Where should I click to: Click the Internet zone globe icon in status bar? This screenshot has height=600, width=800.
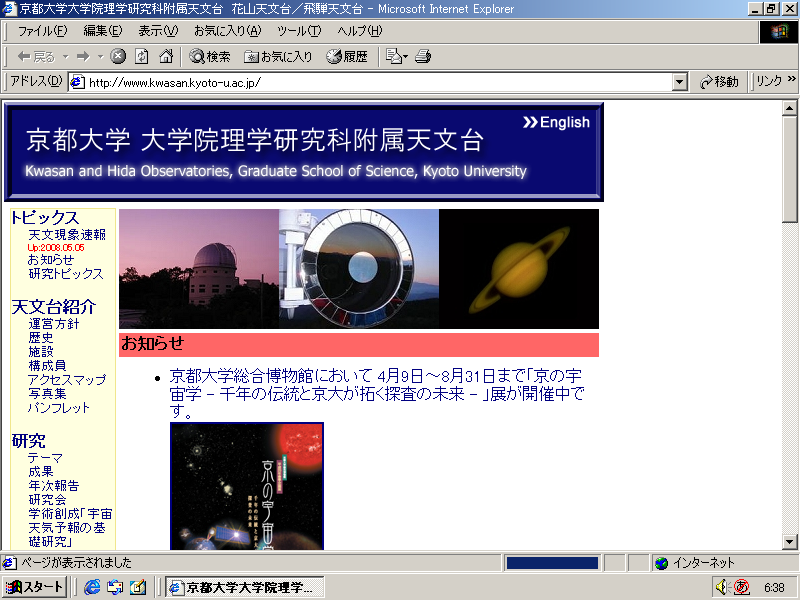coord(662,563)
